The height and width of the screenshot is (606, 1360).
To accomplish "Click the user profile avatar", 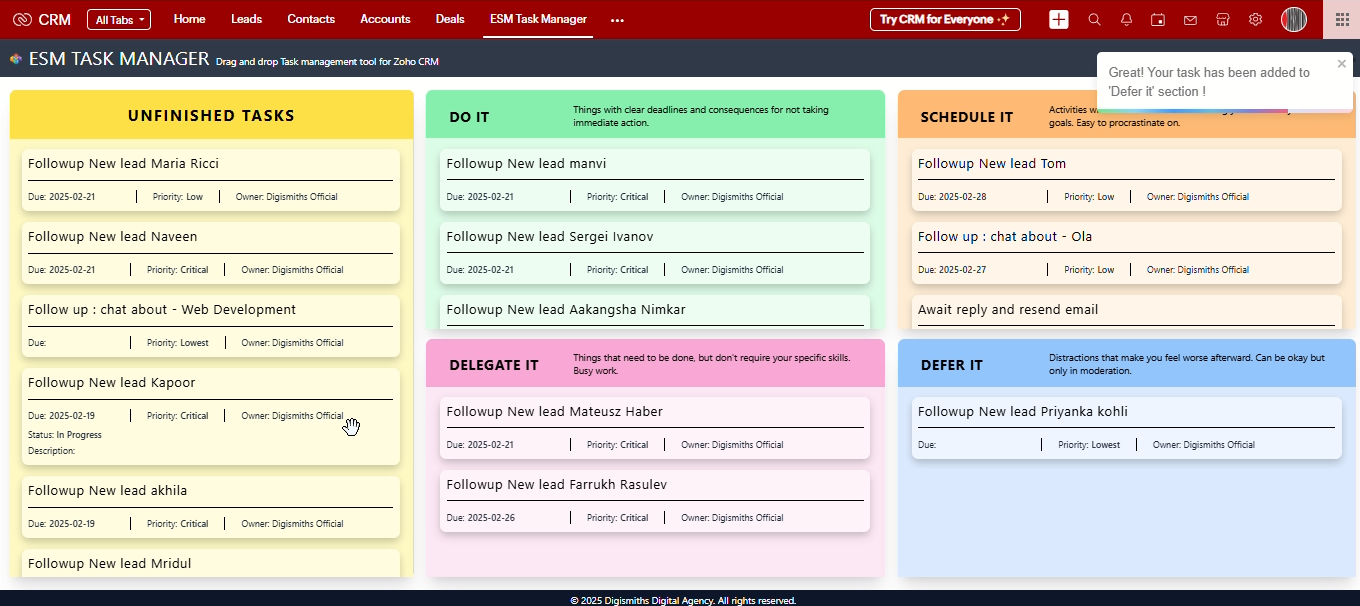I will tap(1294, 20).
